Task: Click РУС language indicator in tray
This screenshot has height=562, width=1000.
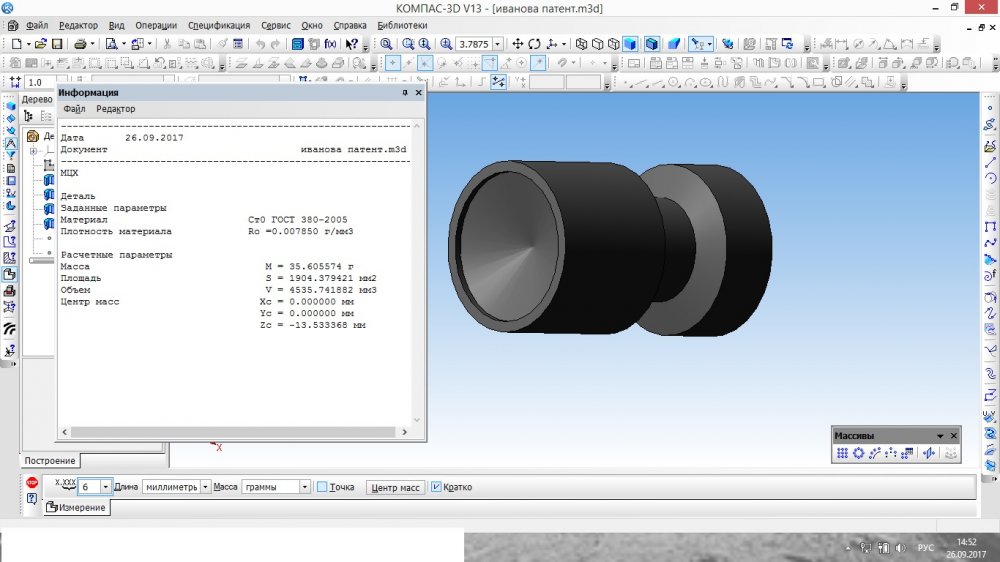Action: [x=925, y=547]
